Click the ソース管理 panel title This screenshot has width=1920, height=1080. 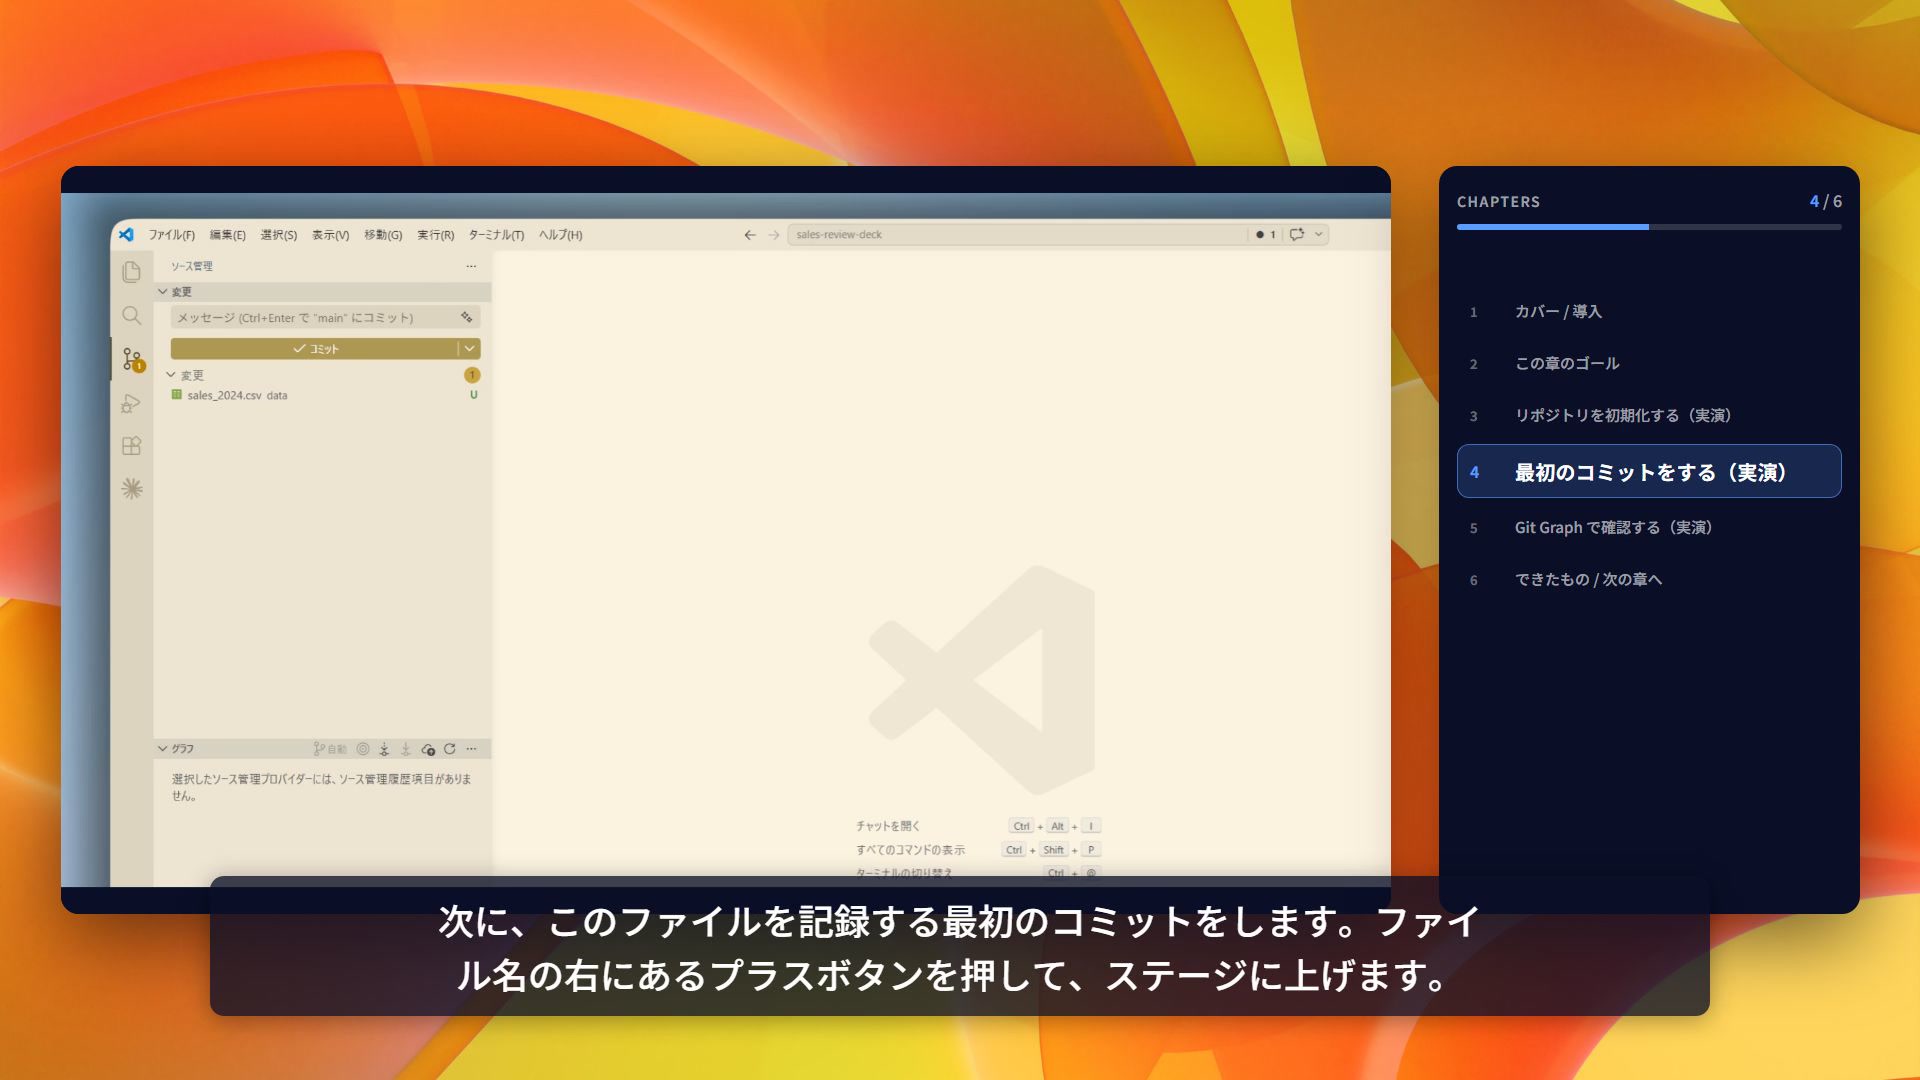pos(191,266)
